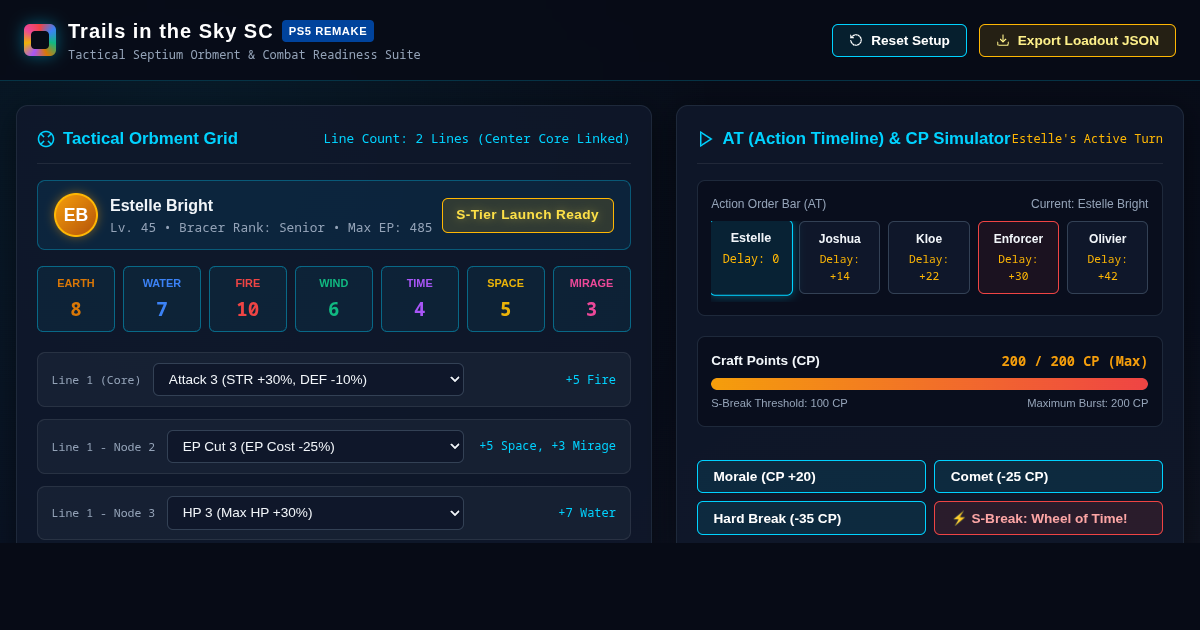The height and width of the screenshot is (630, 1200).
Task: Click the orbment wheel icon beside Tactical Orbment Grid
Action: [46, 139]
